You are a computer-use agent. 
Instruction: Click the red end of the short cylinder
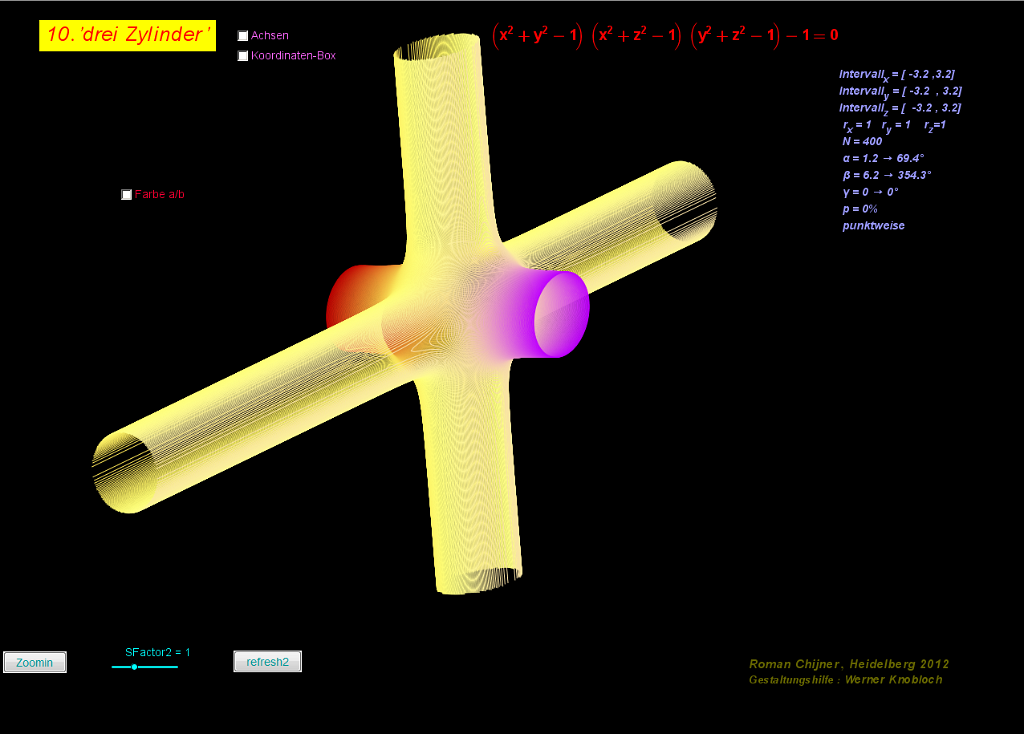pyautogui.click(x=345, y=296)
